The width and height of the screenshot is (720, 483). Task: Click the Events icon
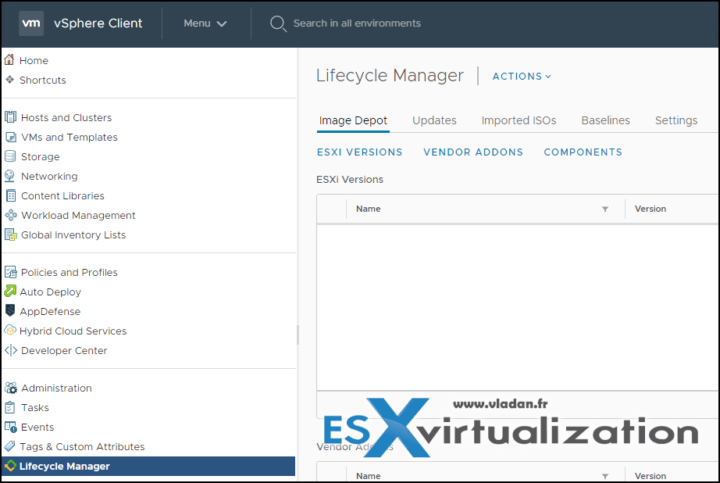11,427
